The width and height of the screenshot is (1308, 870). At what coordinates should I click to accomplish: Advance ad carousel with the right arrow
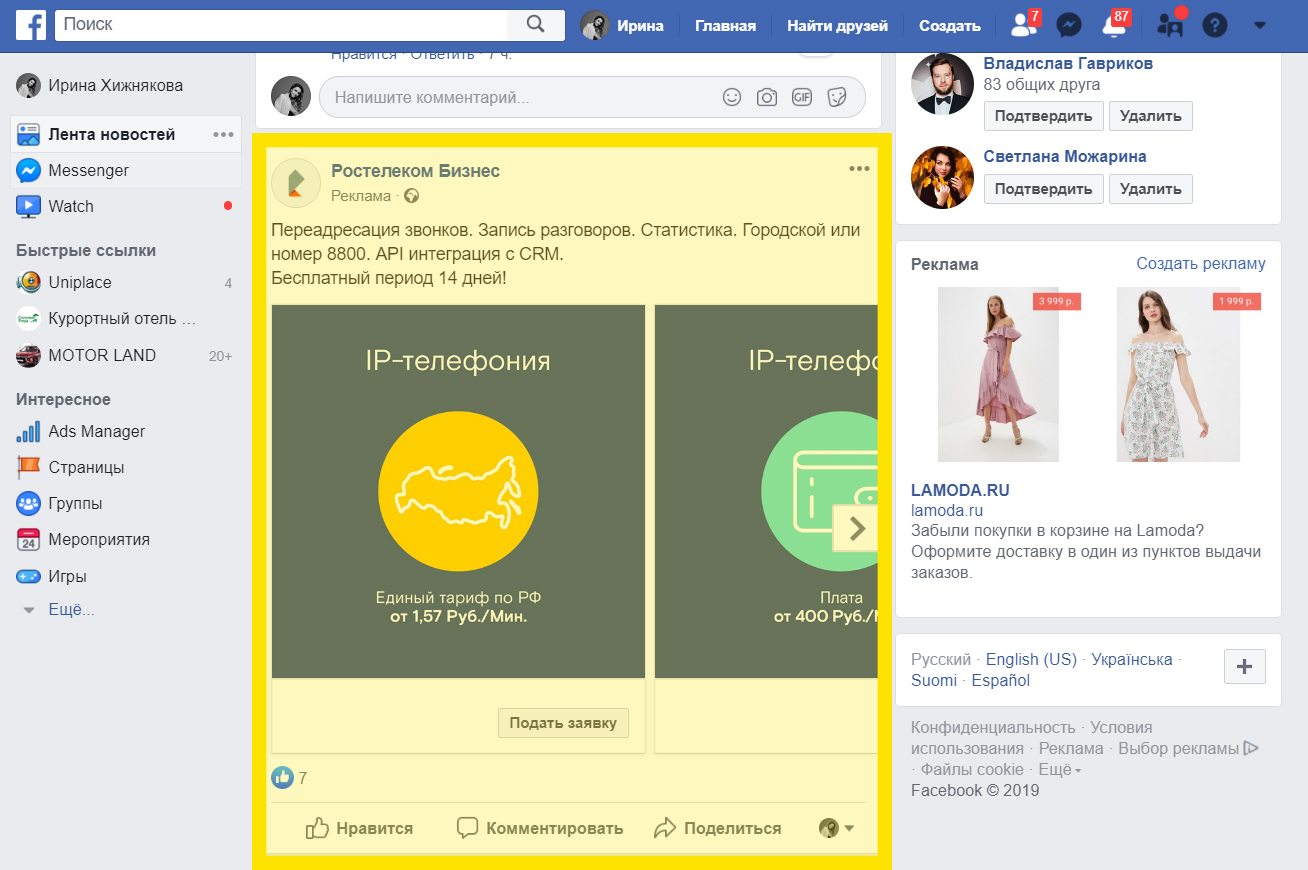(x=855, y=527)
